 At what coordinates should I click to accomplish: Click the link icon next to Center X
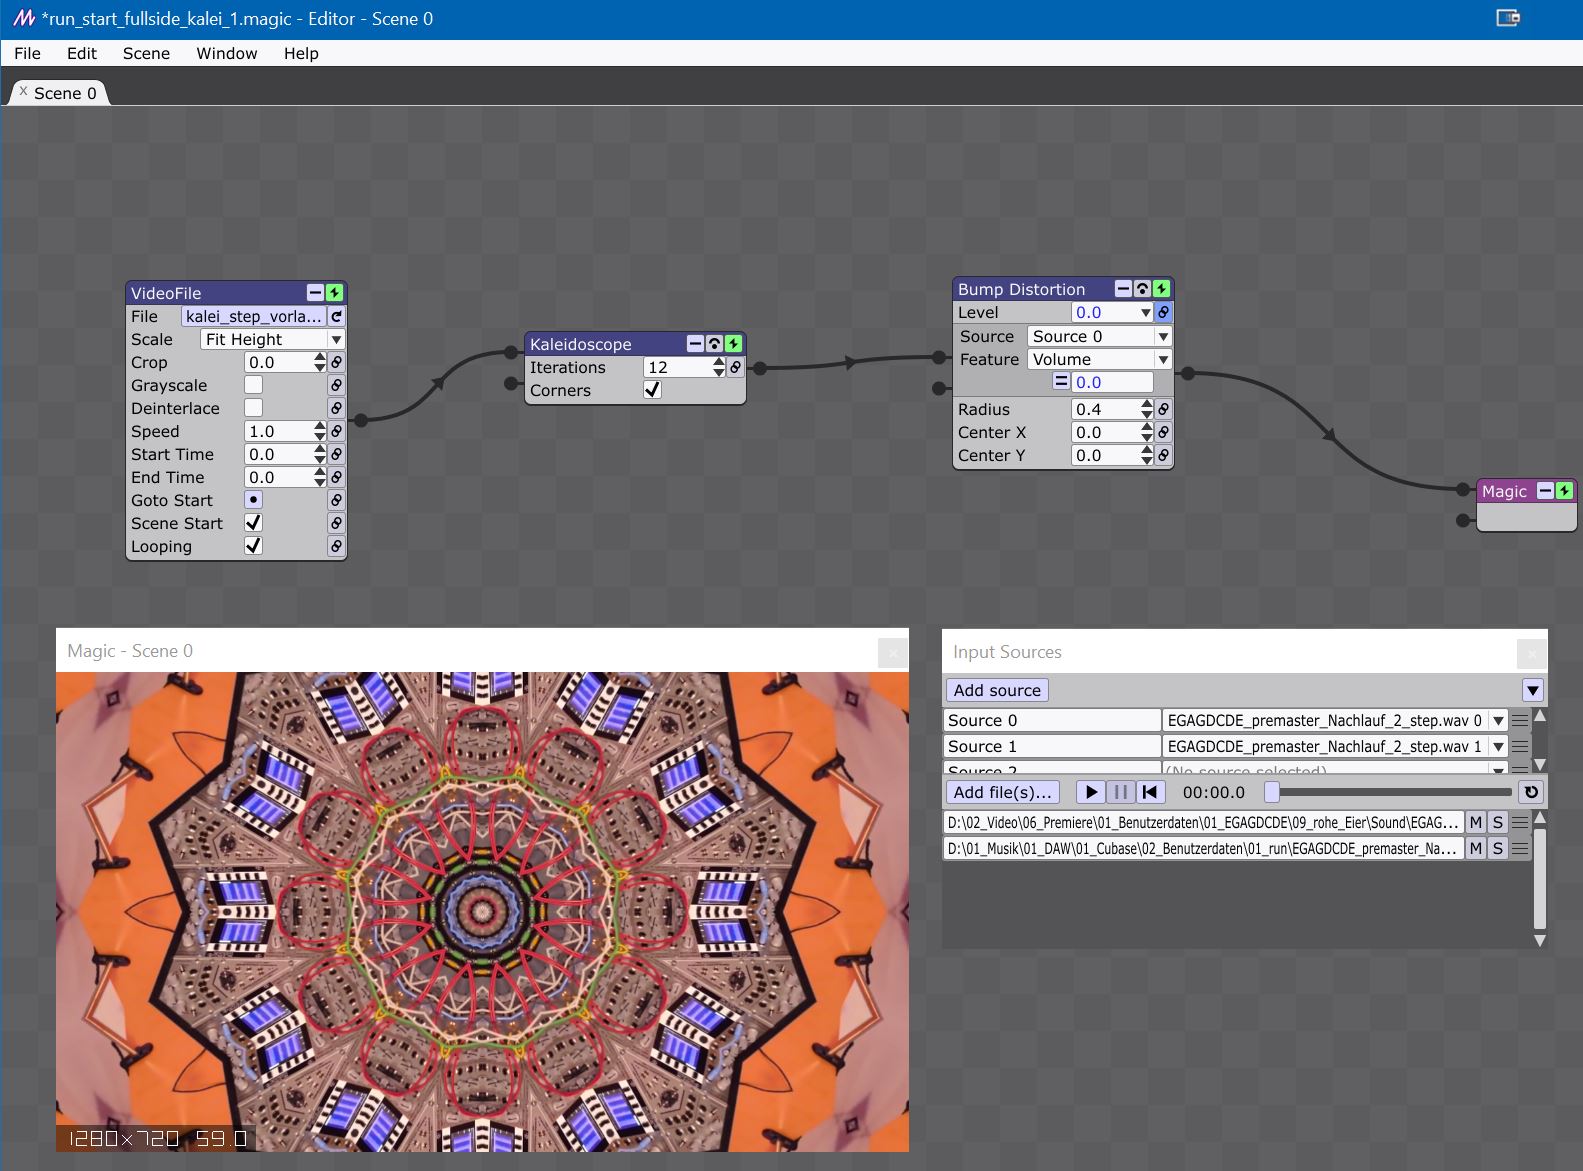pos(1163,432)
